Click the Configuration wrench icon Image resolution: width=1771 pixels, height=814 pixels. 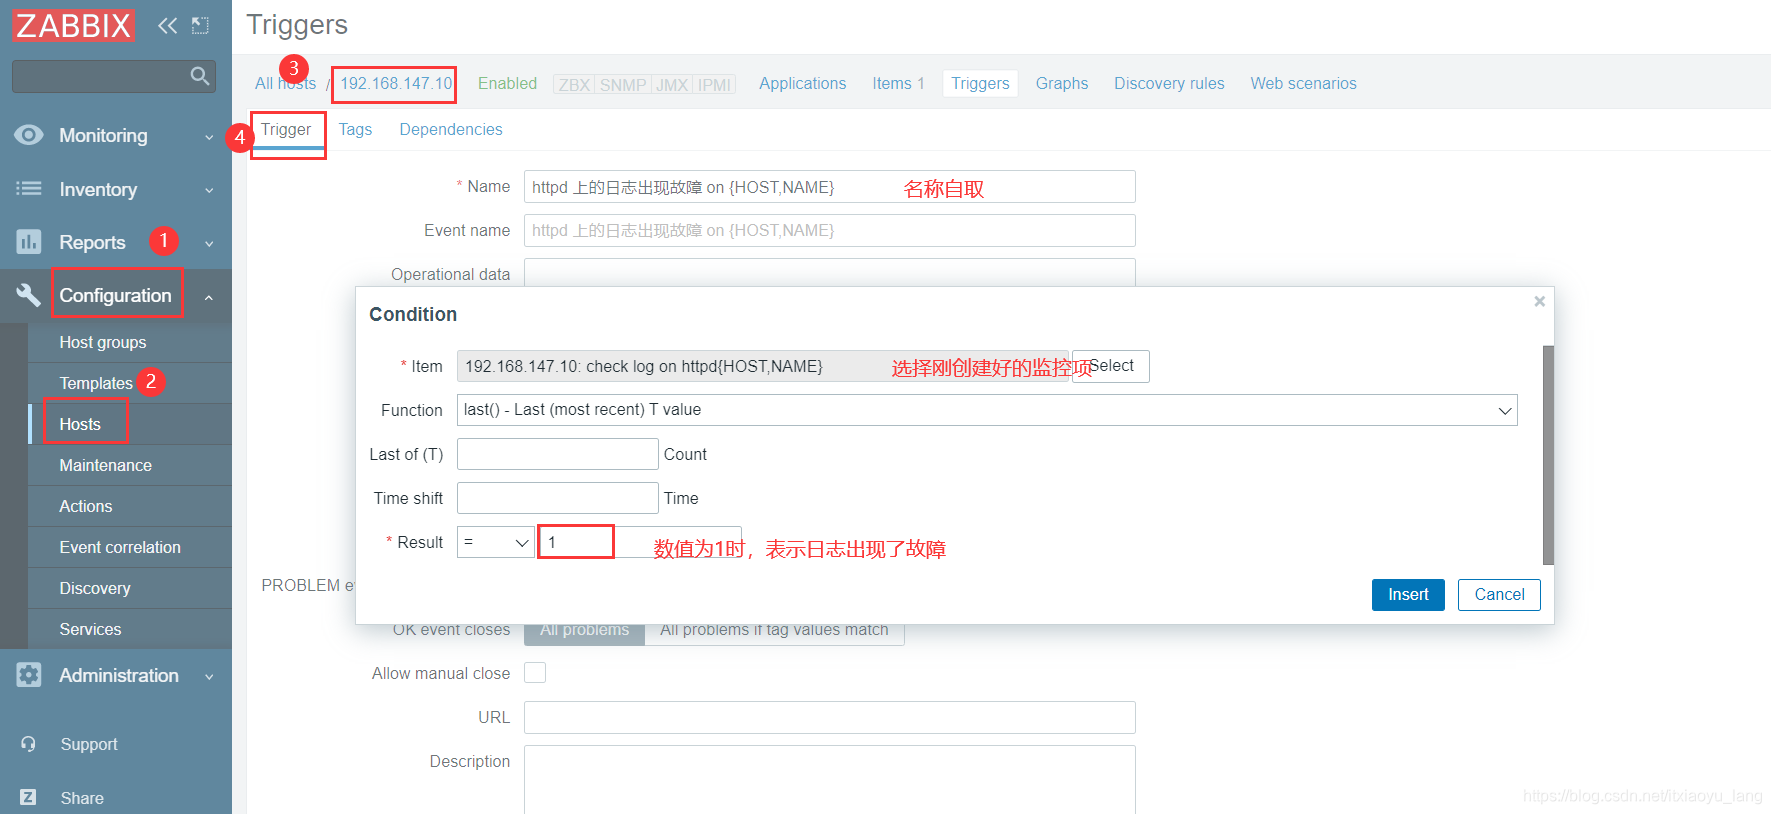29,295
